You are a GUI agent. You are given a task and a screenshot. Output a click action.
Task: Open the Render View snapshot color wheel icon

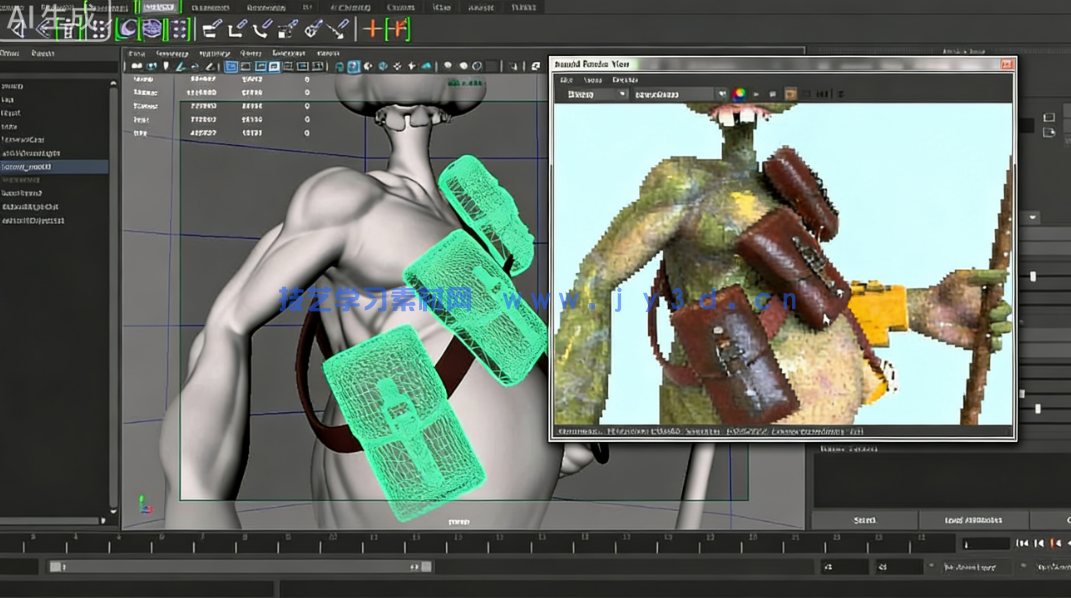pyautogui.click(x=740, y=93)
